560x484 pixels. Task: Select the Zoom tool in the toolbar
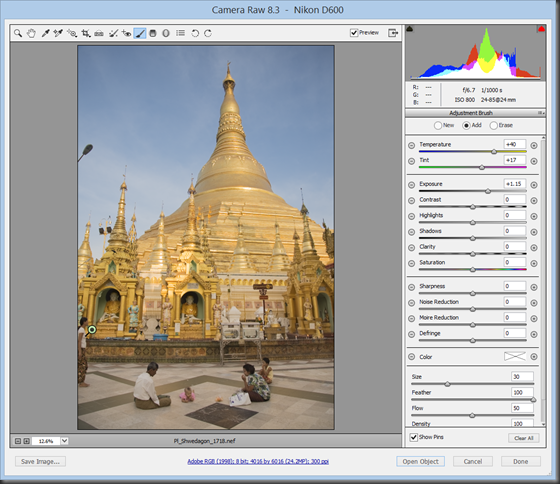(18, 33)
